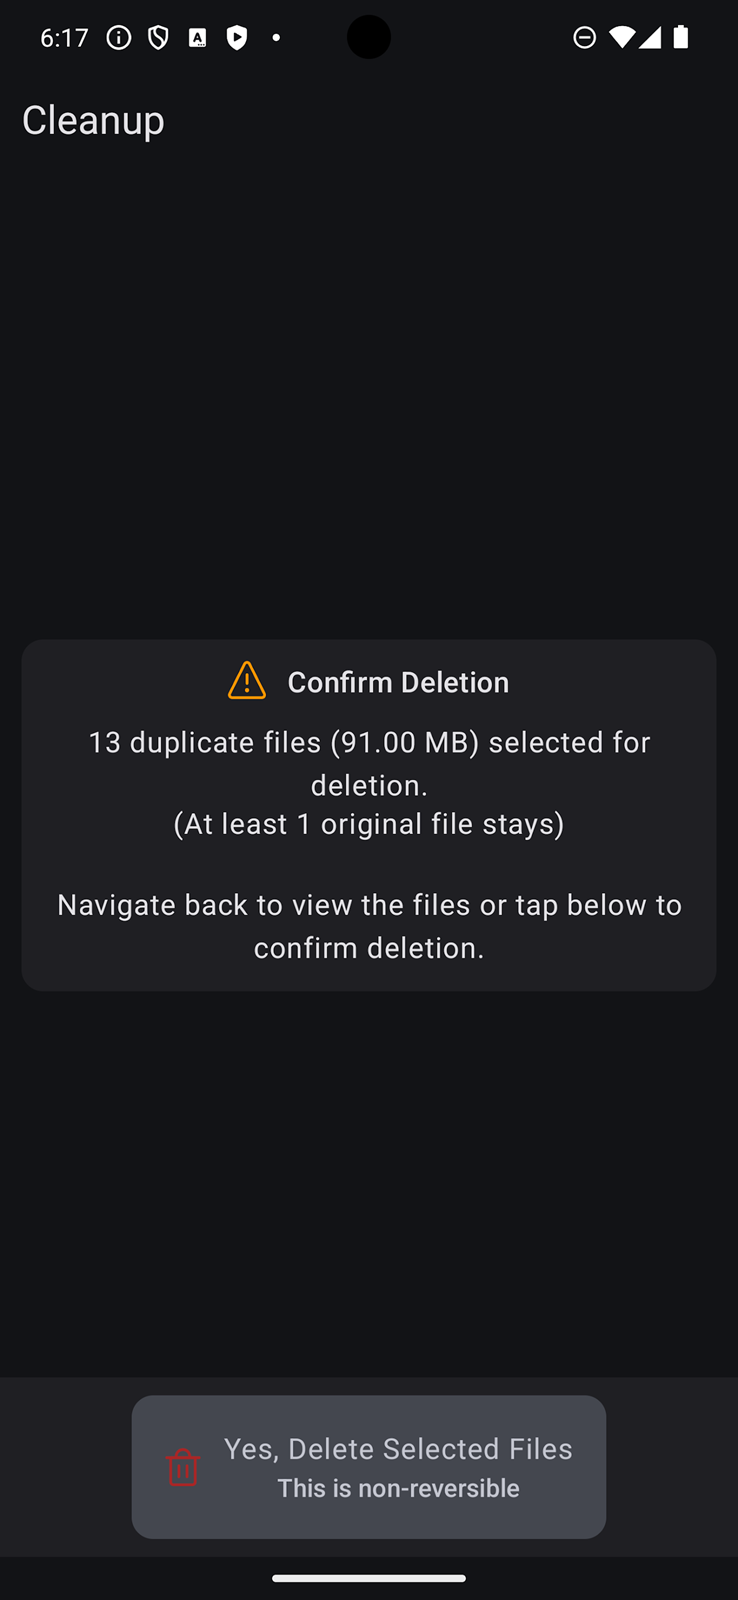Tap the Cleanup screen title
738x1600 pixels.
pyautogui.click(x=93, y=120)
